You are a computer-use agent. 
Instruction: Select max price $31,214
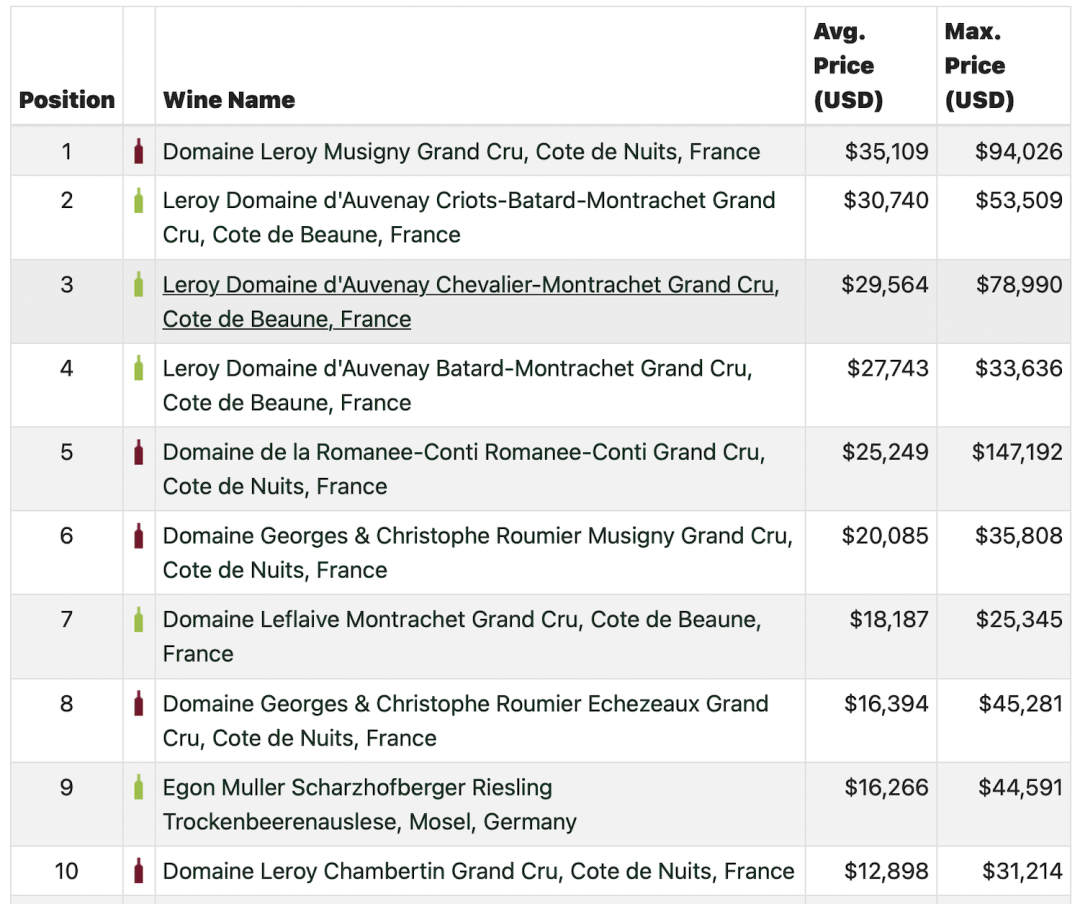pos(1022,871)
